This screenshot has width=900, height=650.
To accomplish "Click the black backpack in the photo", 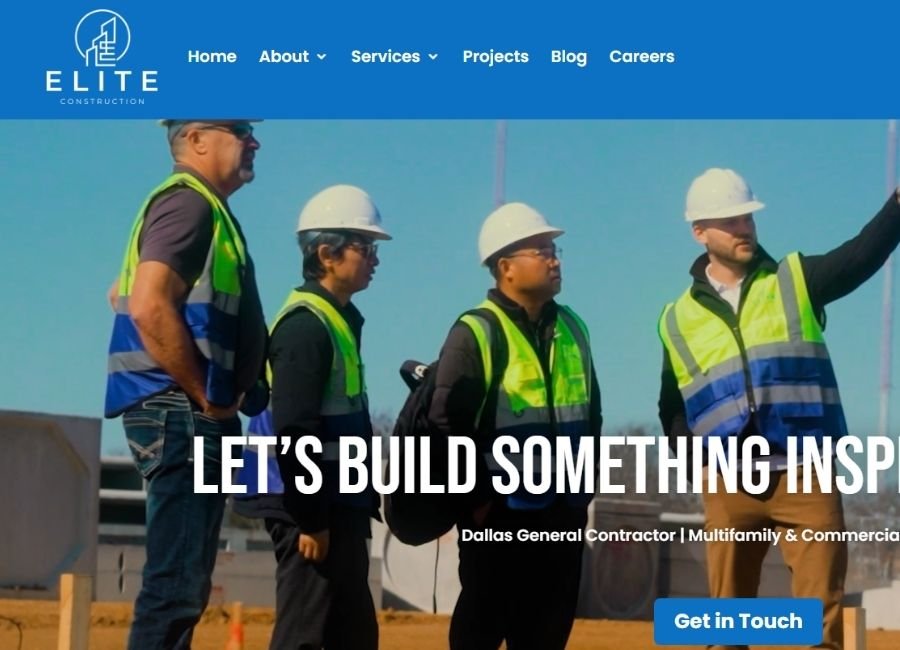I will (x=416, y=459).
